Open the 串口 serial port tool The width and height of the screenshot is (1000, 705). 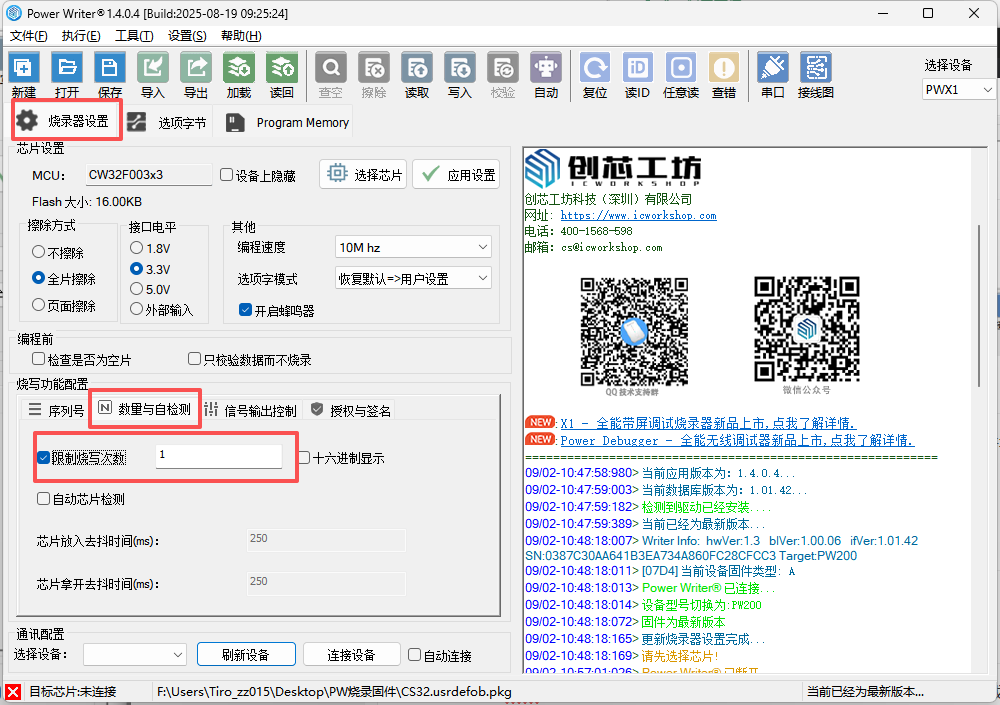(x=772, y=68)
